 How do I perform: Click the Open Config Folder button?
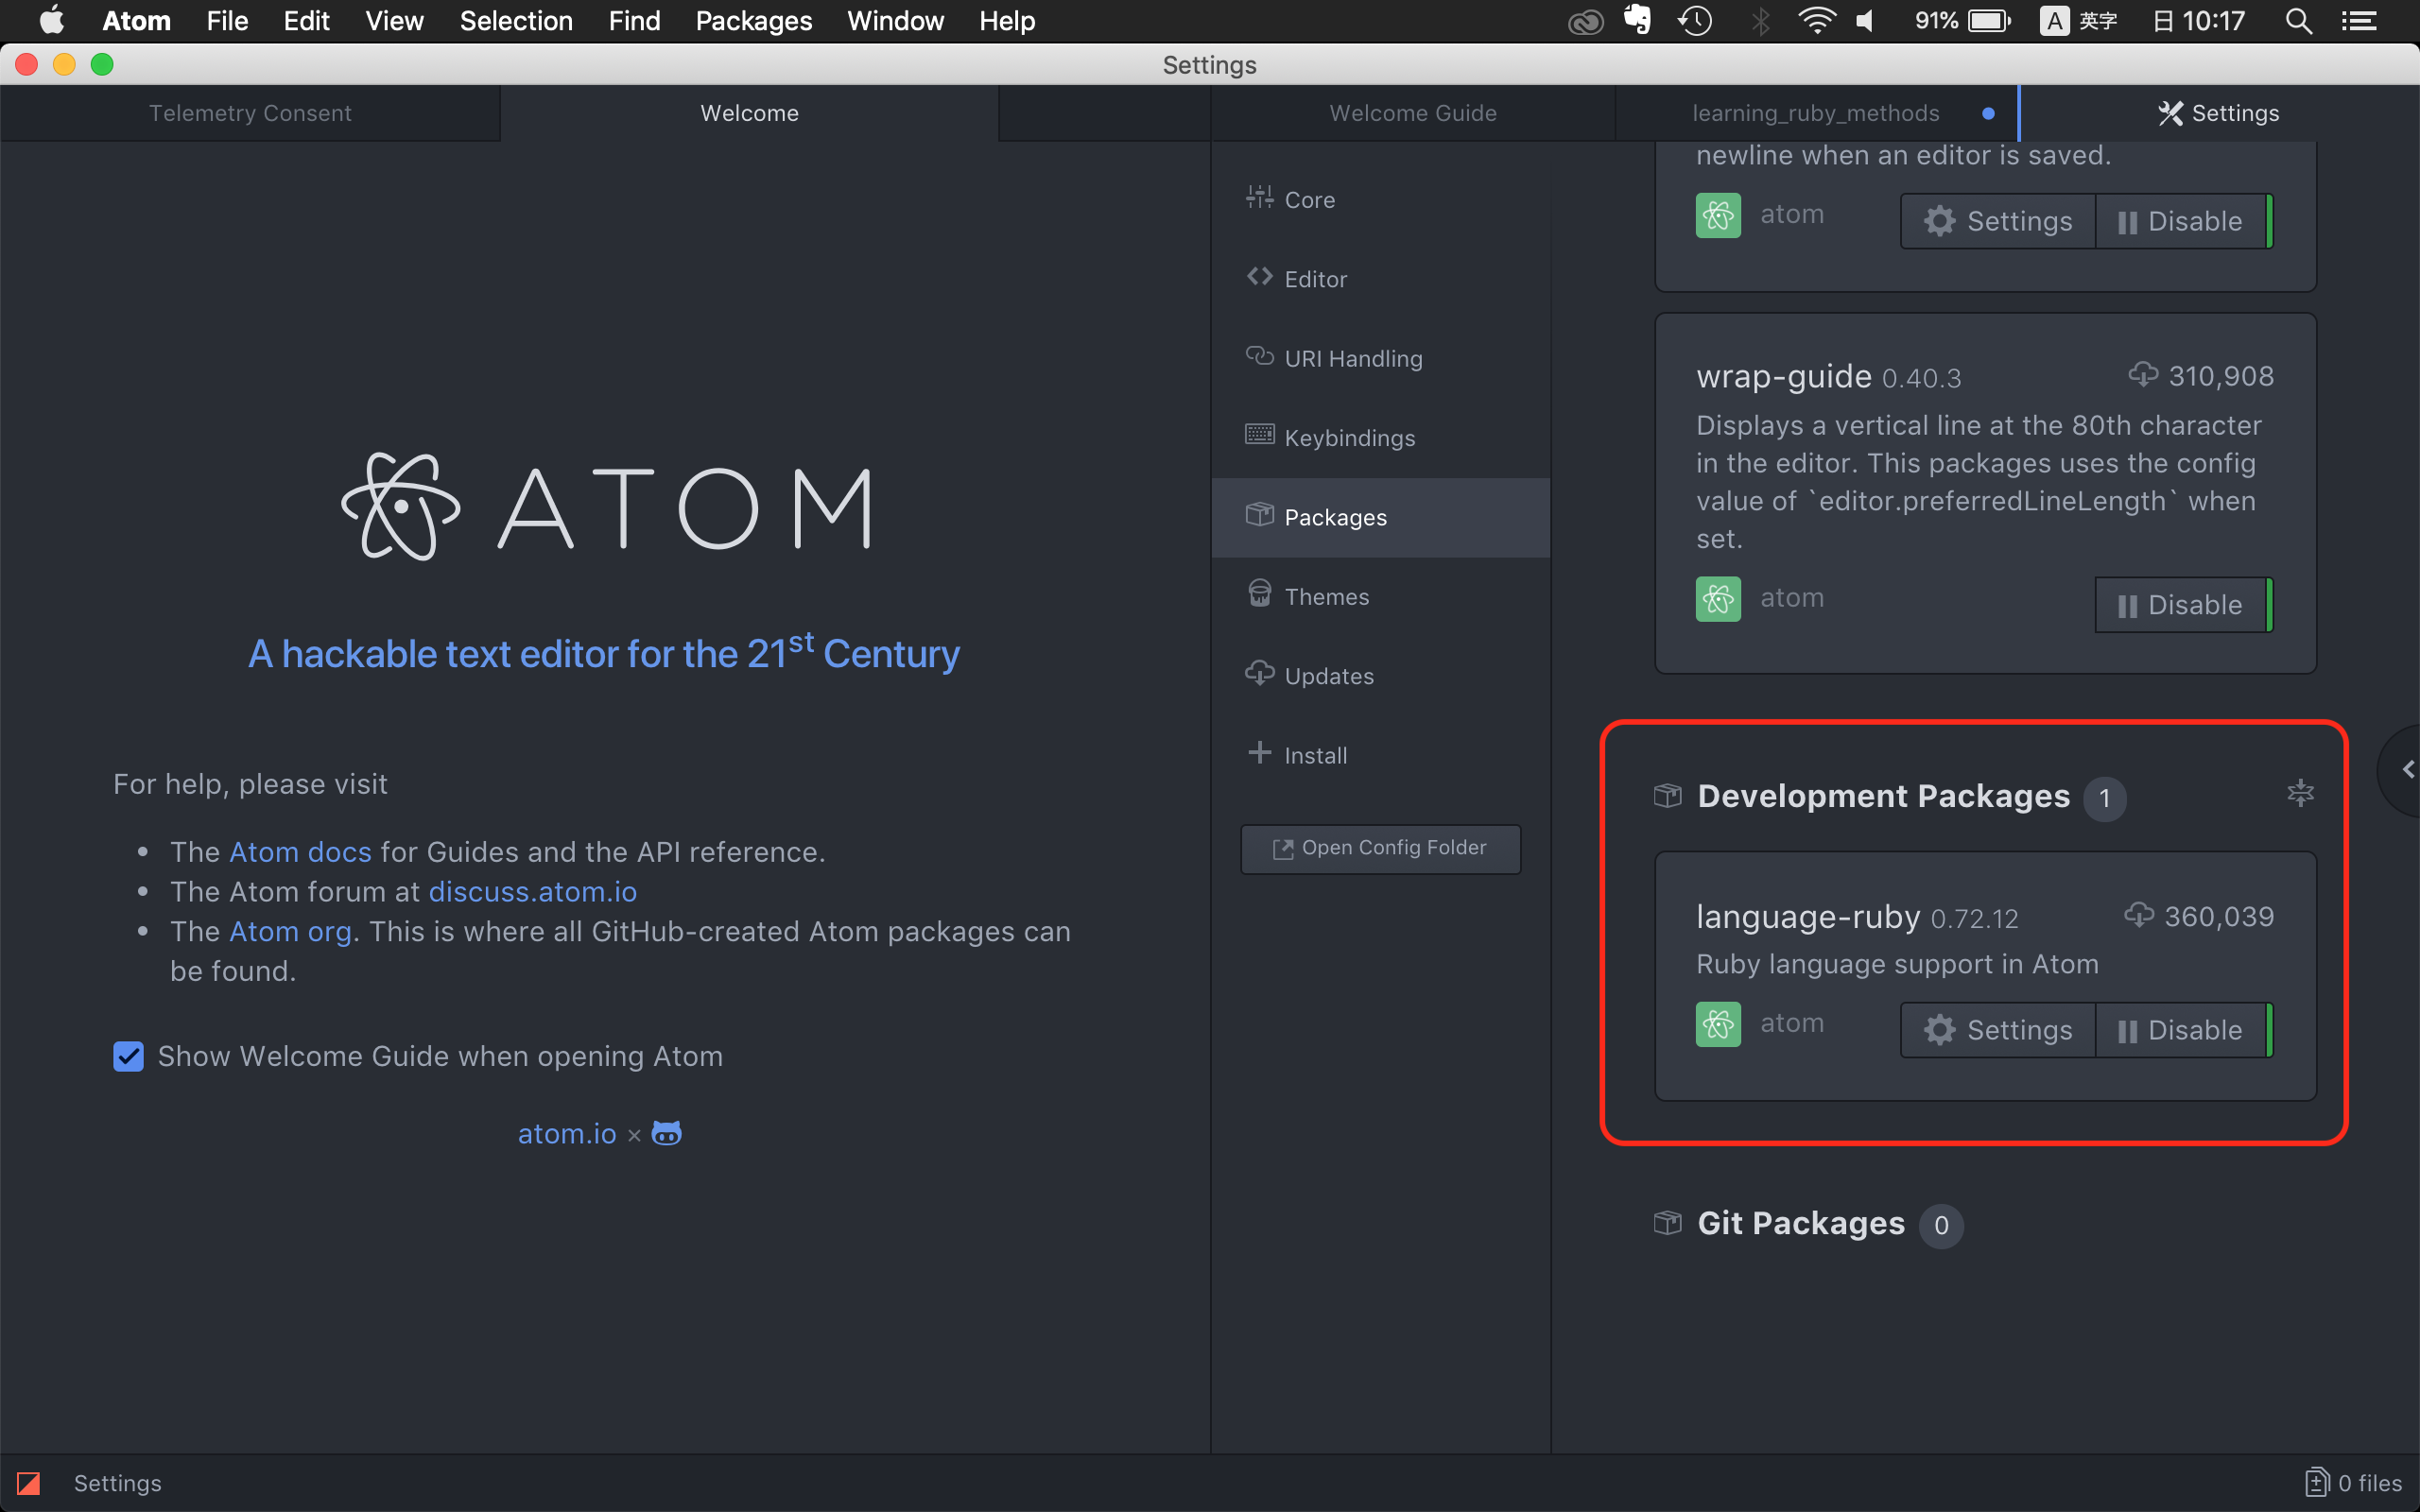tap(1380, 848)
